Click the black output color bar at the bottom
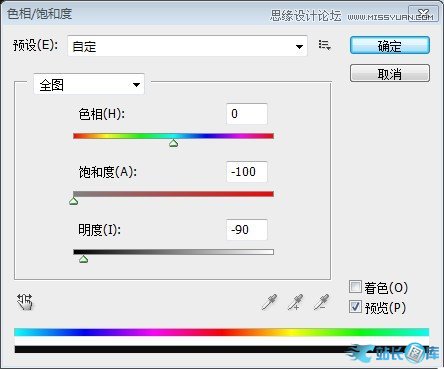 coord(222,349)
